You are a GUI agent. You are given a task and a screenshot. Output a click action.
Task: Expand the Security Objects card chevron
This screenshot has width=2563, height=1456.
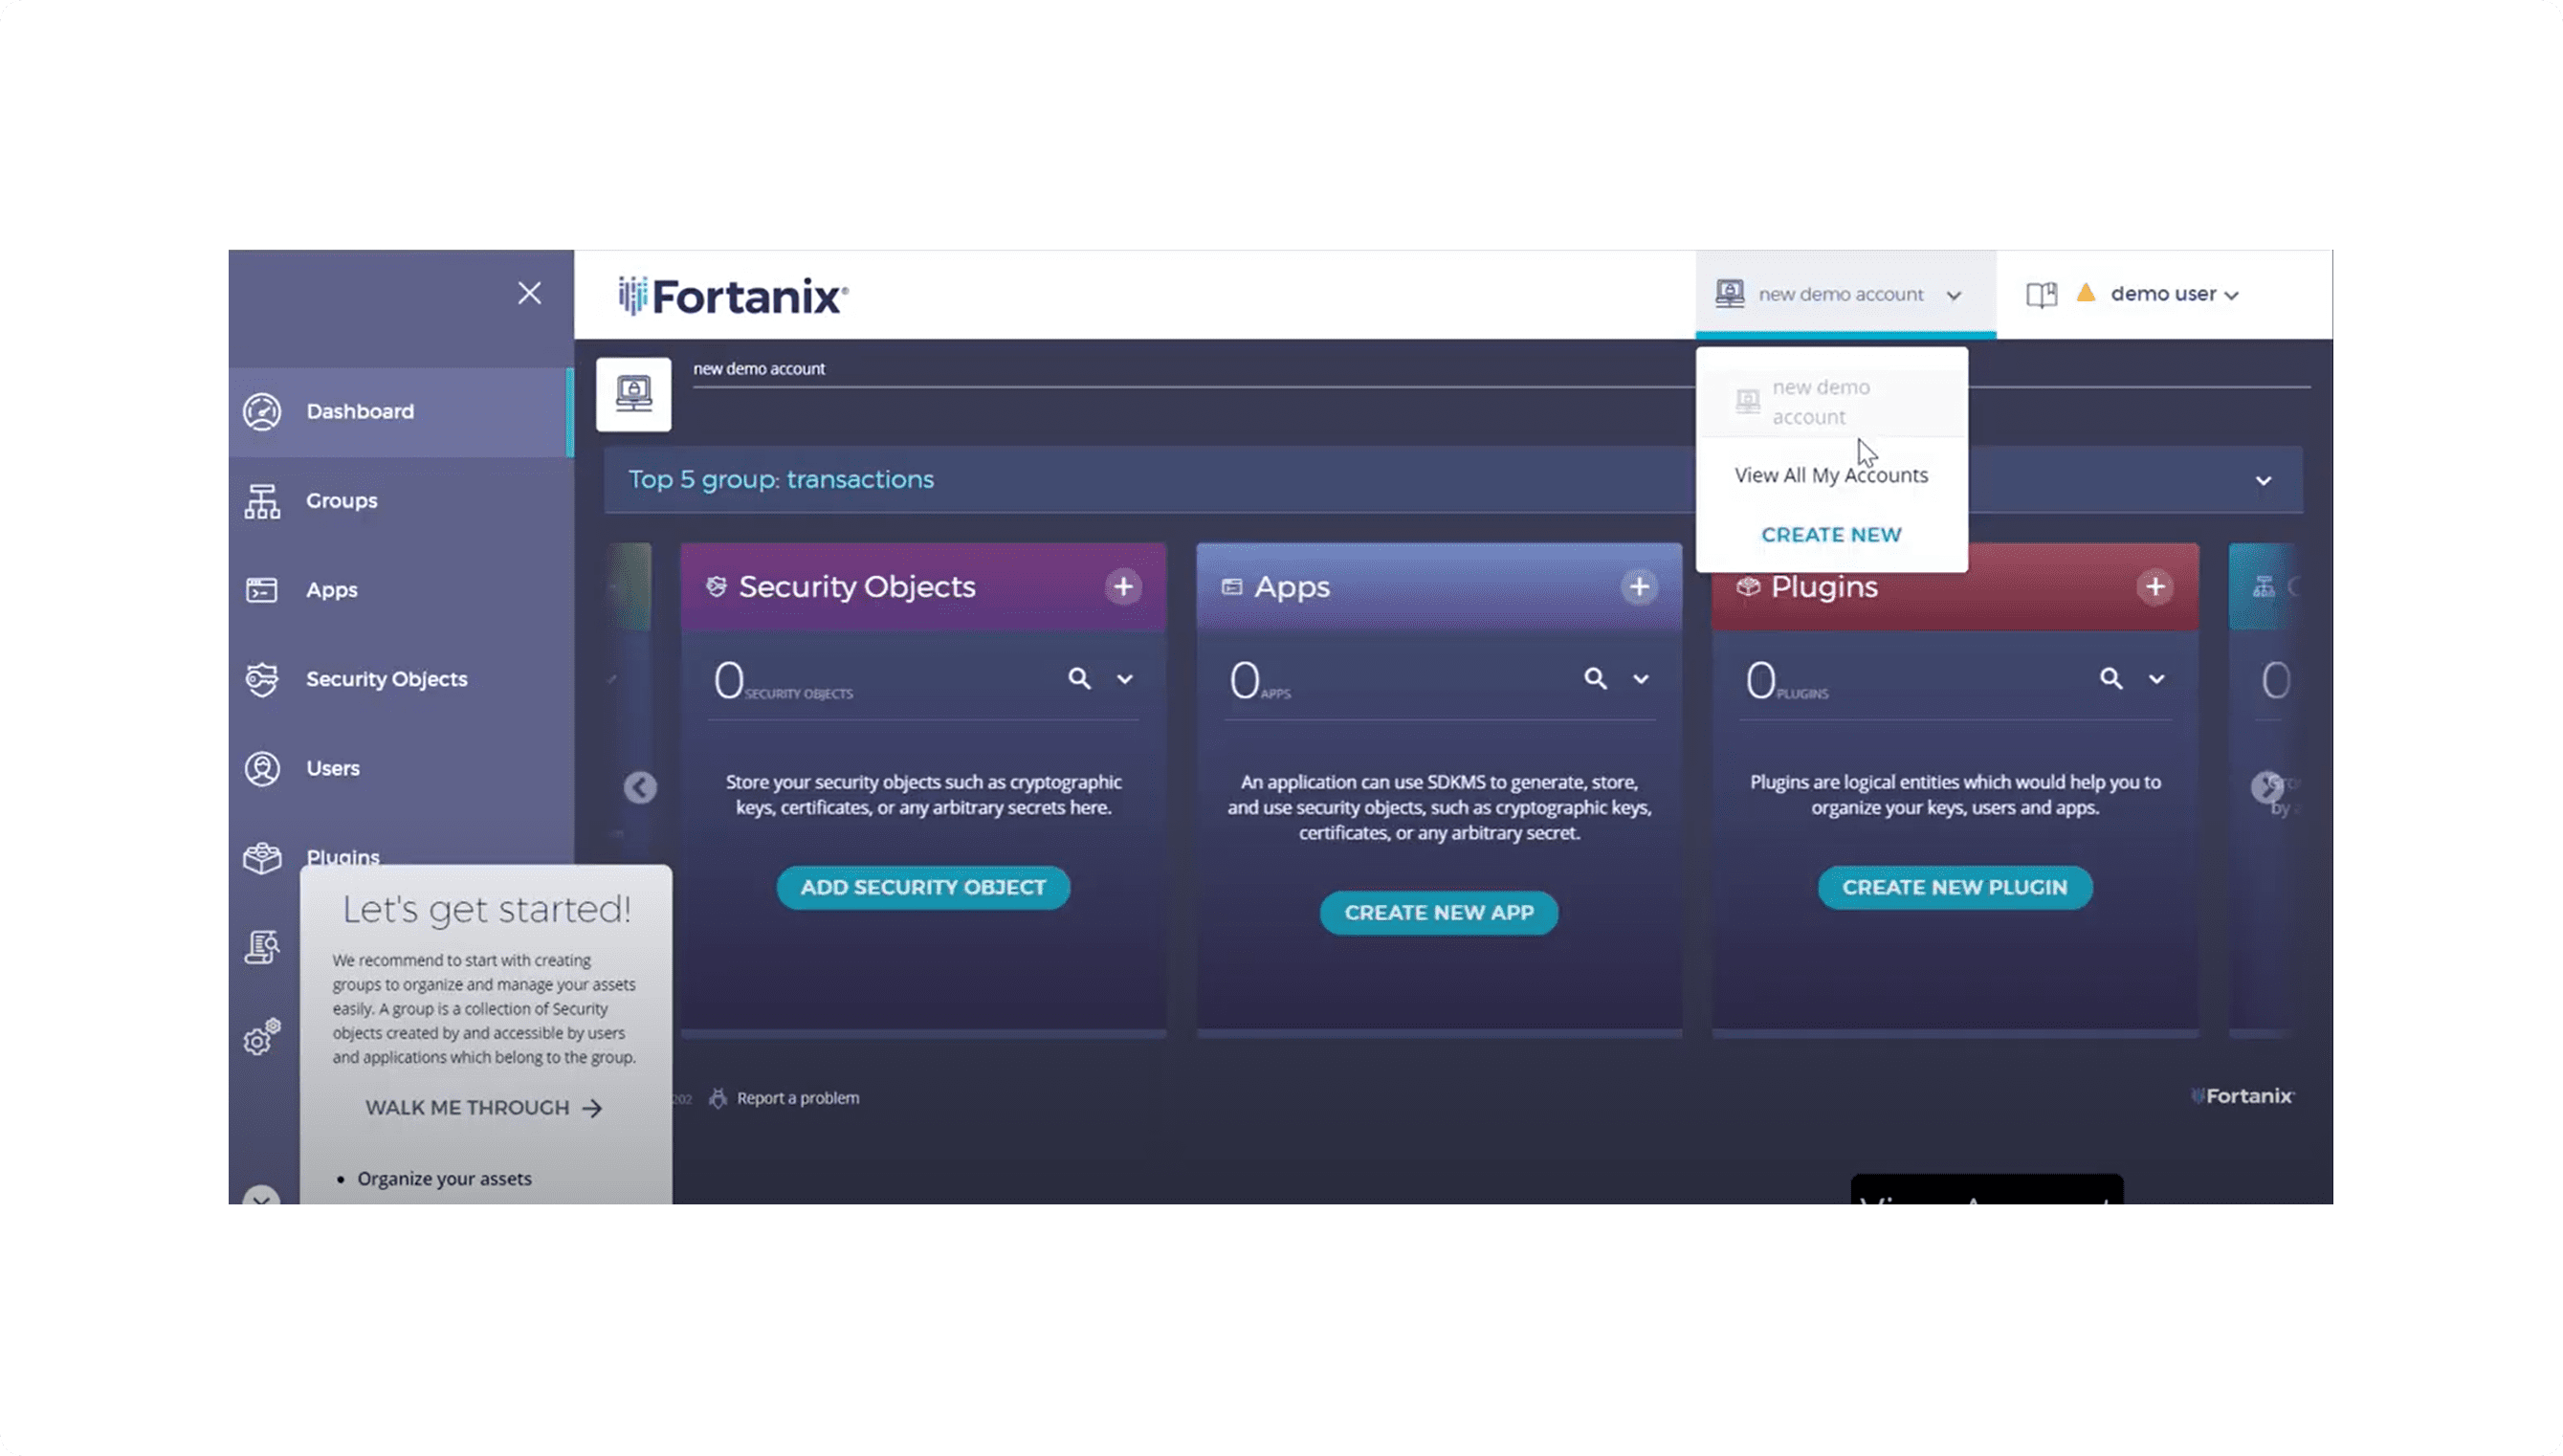(x=1125, y=679)
